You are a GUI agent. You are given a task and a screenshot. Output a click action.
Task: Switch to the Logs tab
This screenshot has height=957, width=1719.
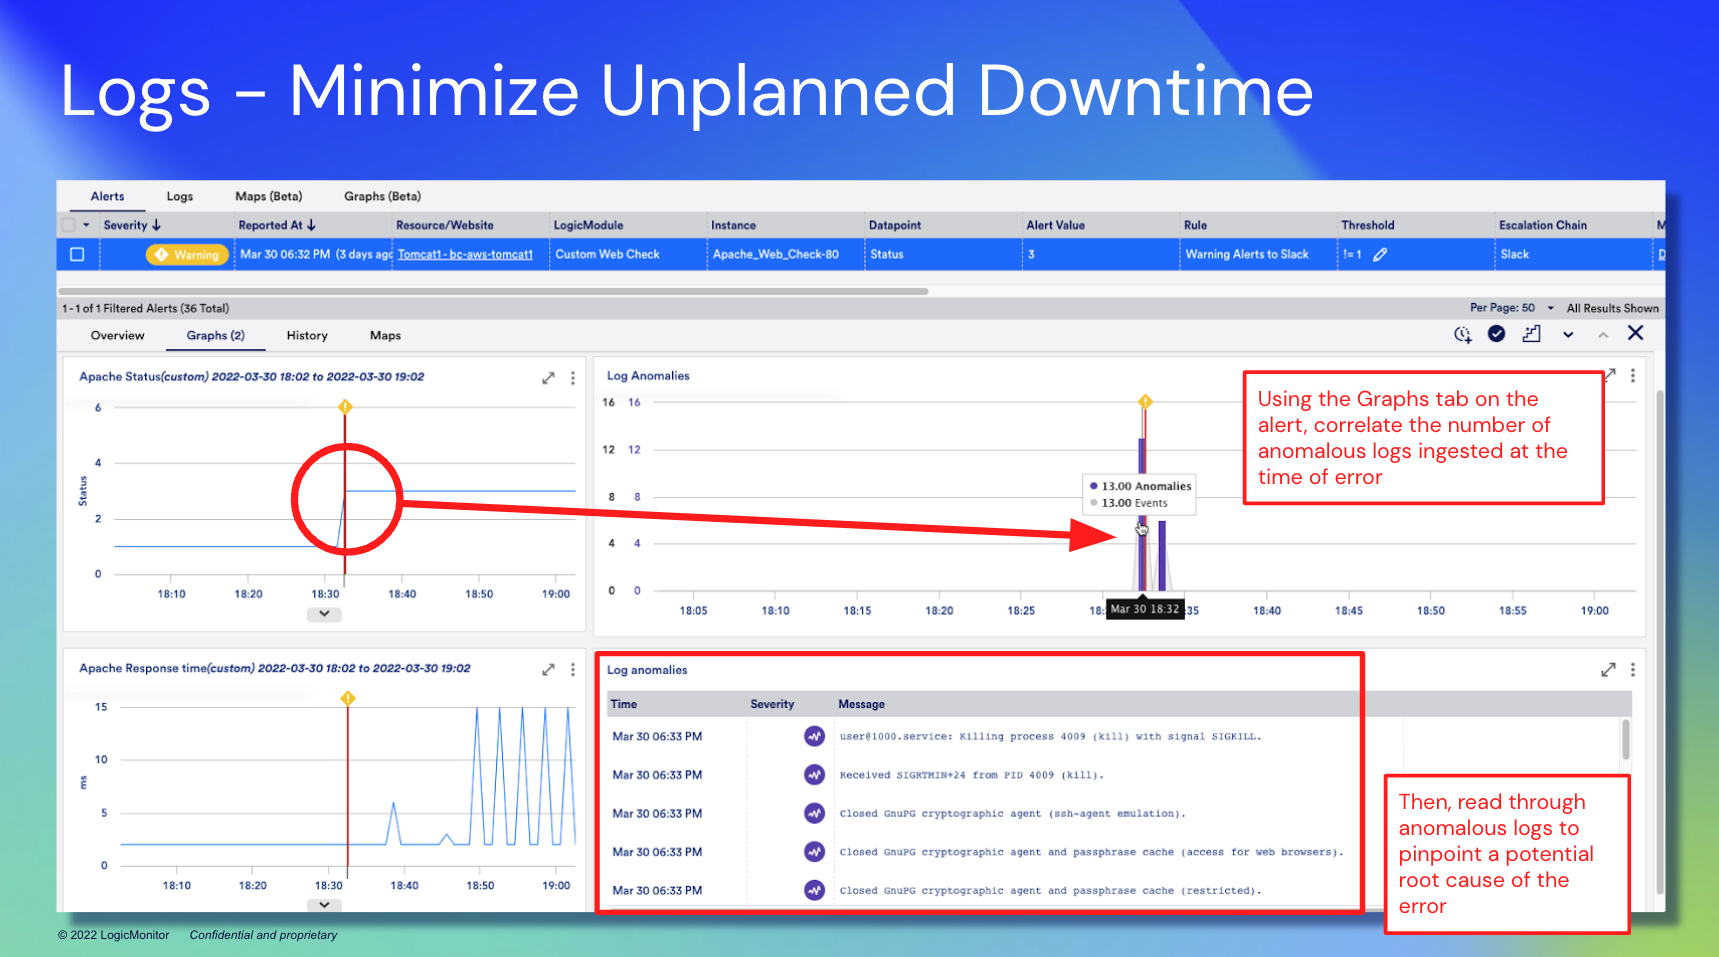180,197
